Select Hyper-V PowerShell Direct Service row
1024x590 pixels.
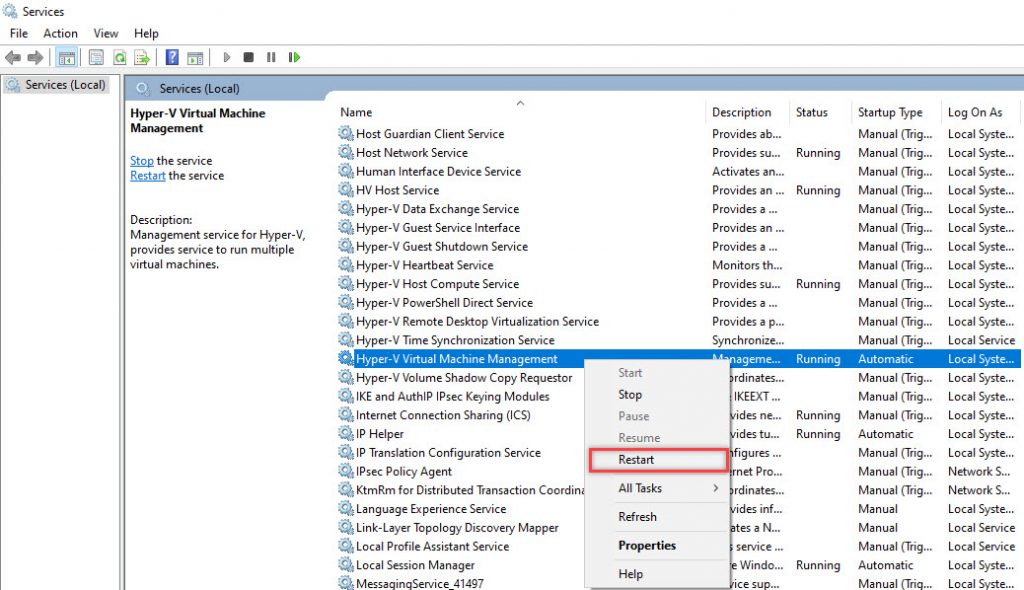click(678, 303)
